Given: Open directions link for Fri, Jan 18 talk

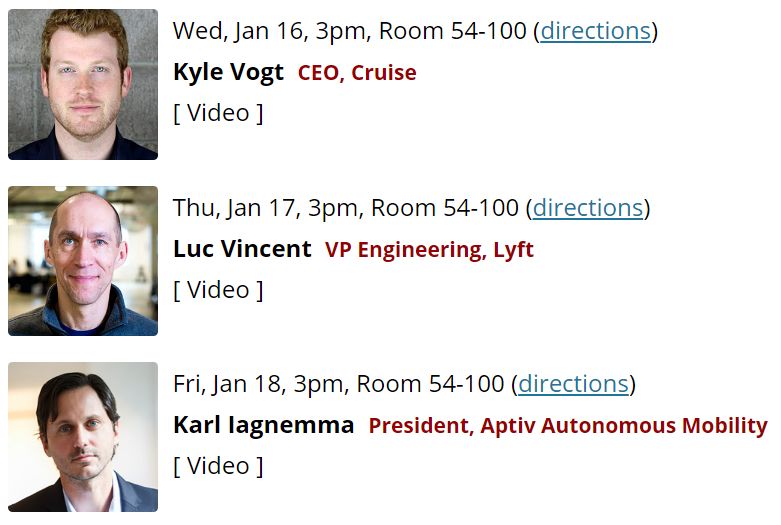Looking at the screenshot, I should point(573,384).
